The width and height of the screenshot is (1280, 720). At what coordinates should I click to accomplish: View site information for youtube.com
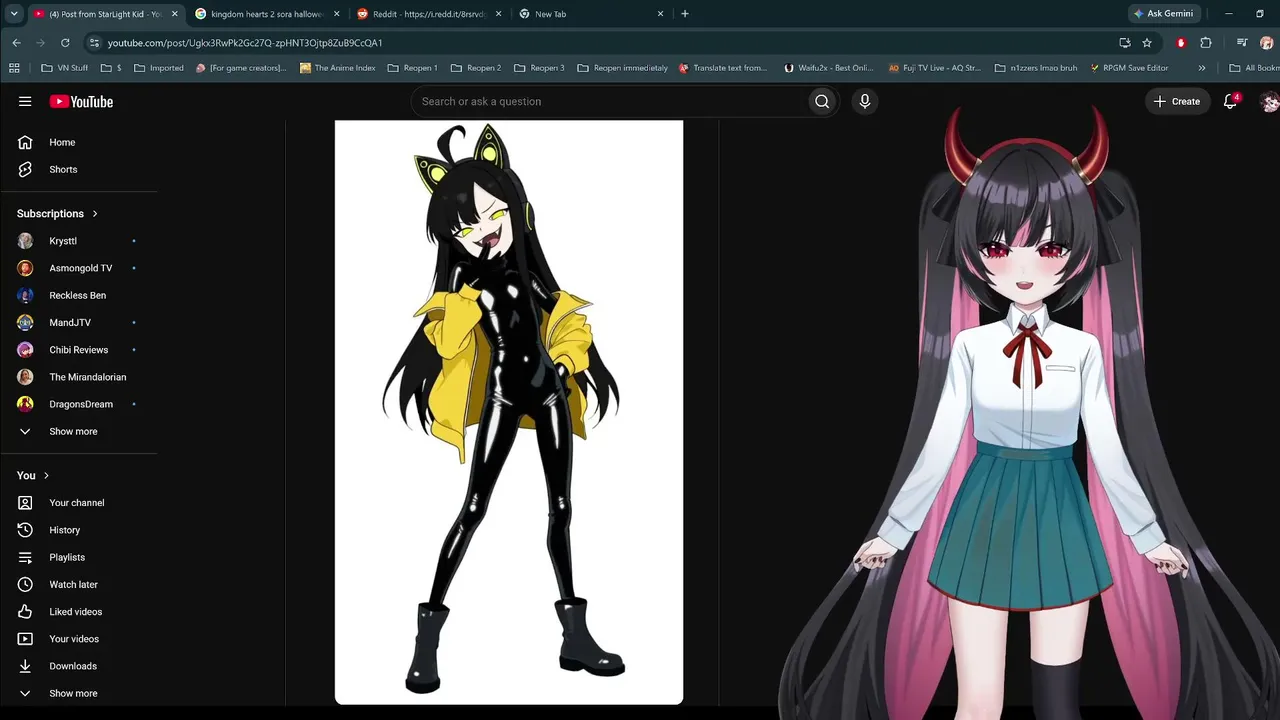click(94, 43)
